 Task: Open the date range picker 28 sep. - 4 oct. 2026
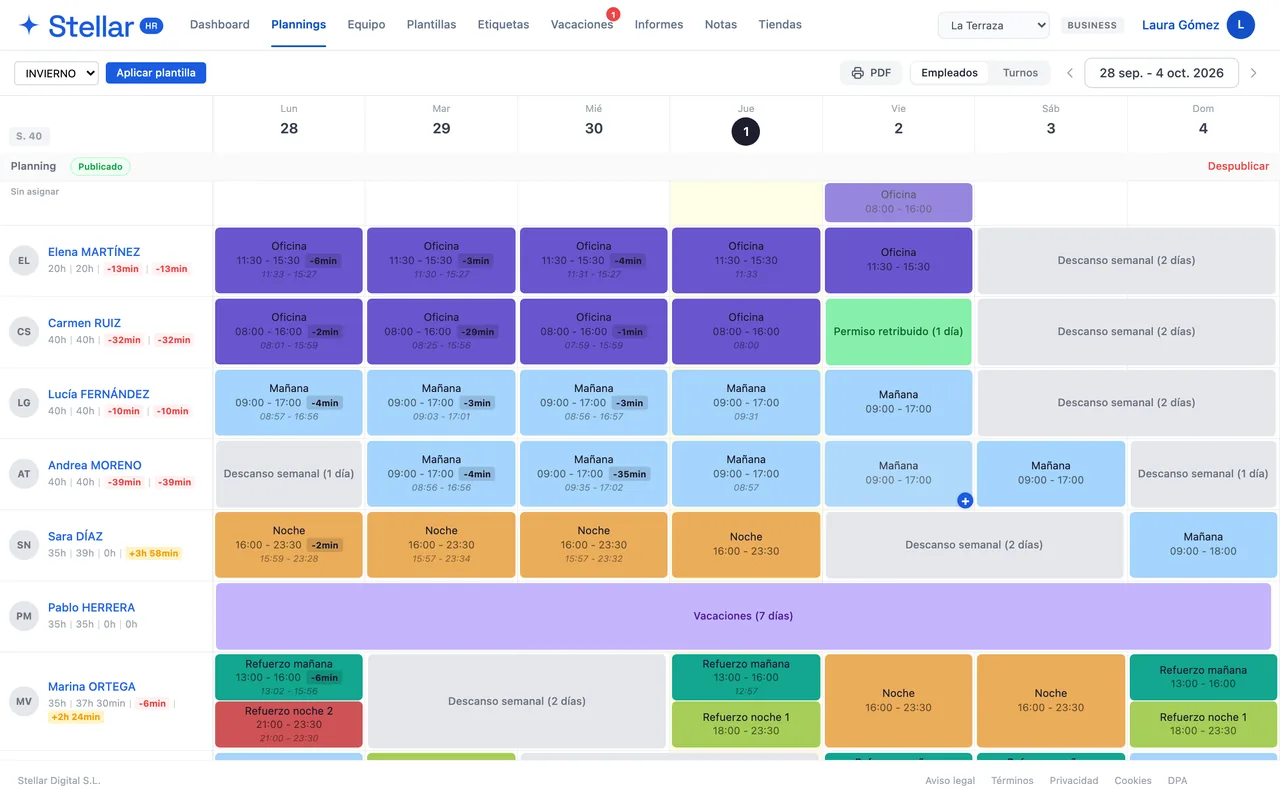1161,73
